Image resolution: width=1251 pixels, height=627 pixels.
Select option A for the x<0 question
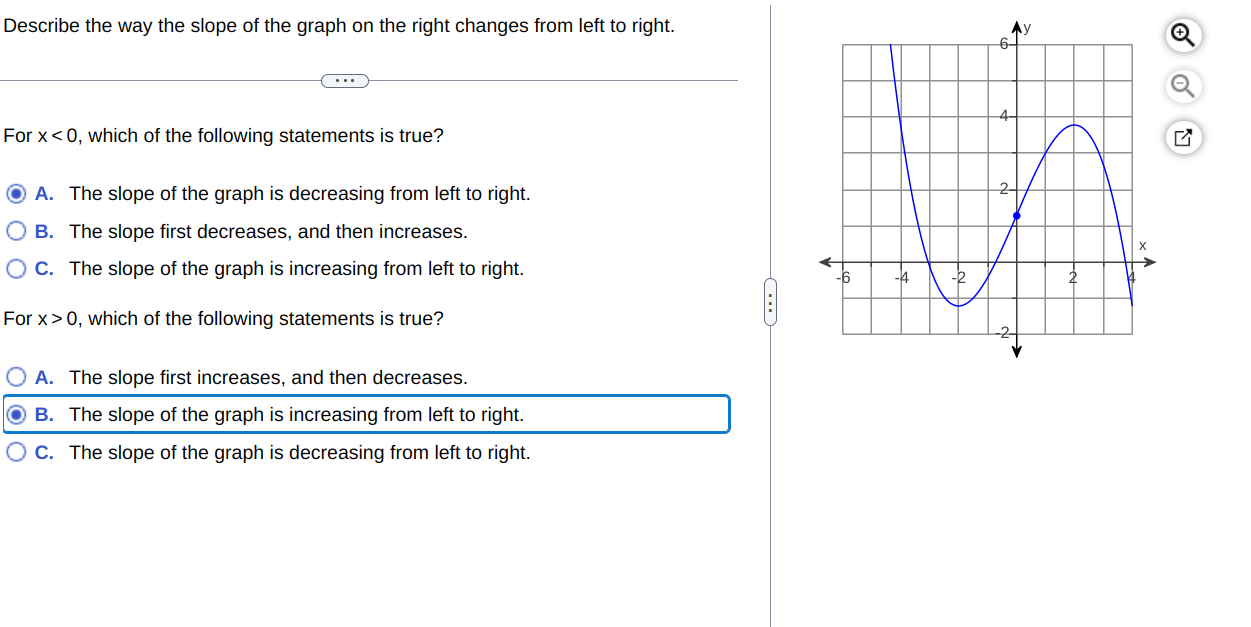(x=15, y=193)
